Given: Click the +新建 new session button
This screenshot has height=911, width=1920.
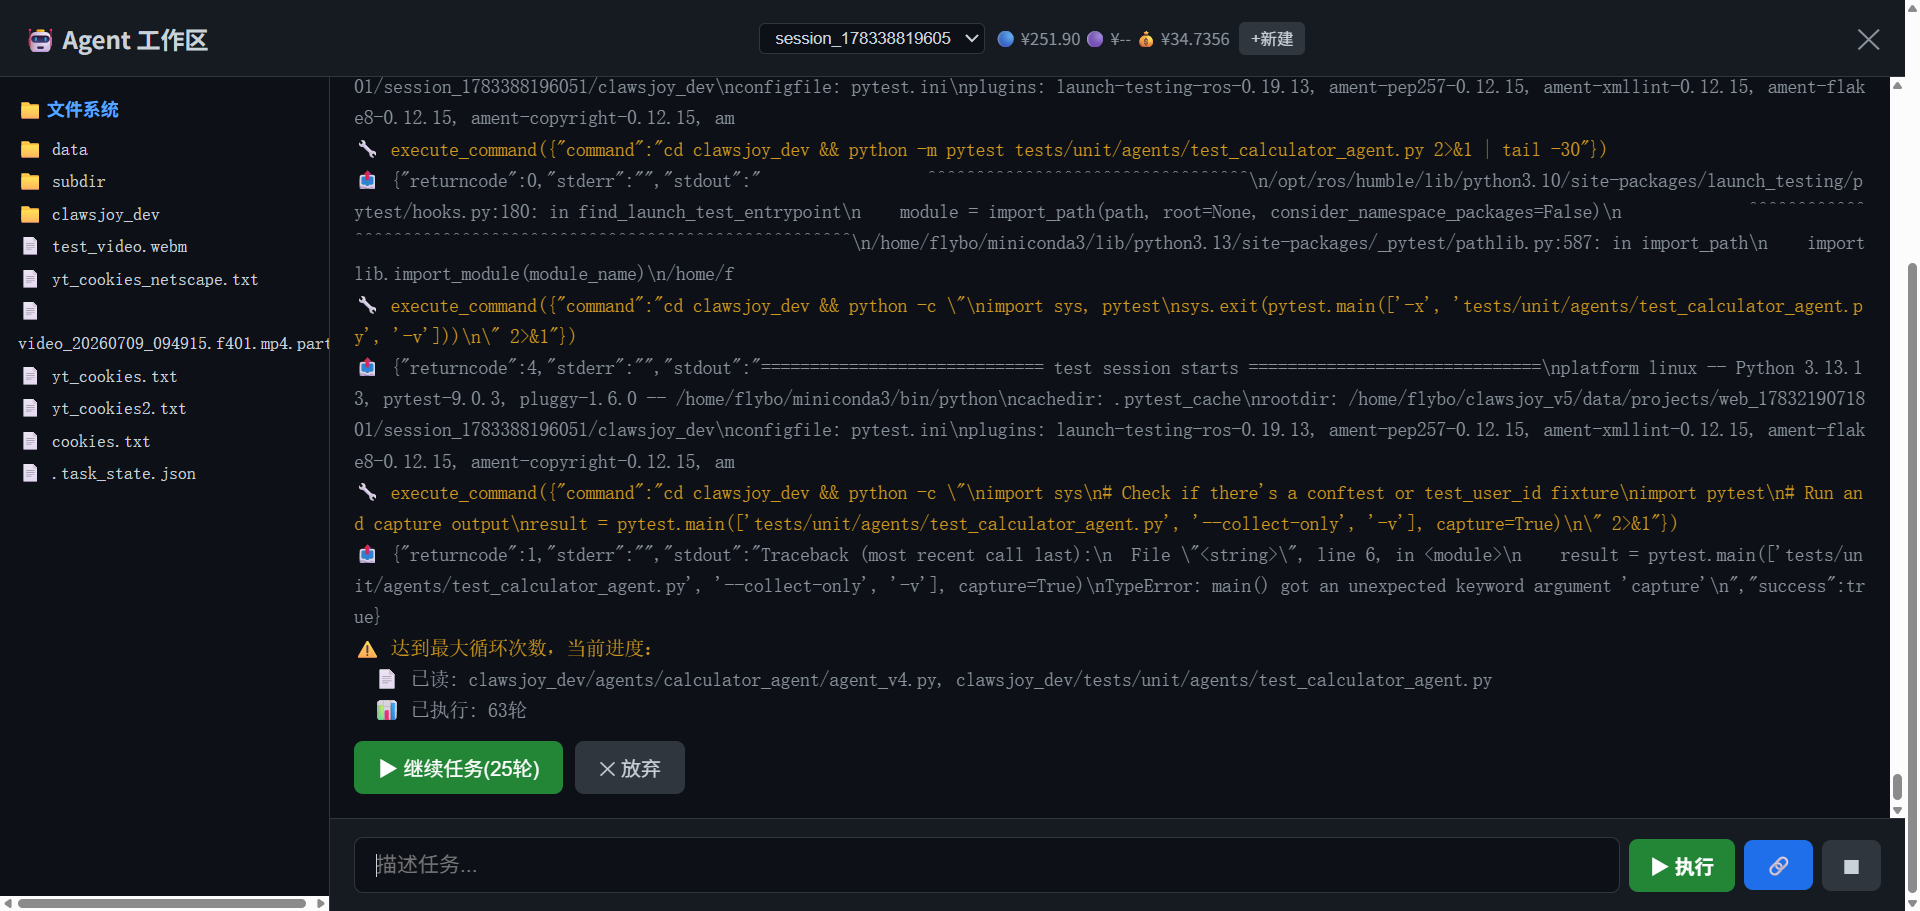Looking at the screenshot, I should click(x=1272, y=39).
